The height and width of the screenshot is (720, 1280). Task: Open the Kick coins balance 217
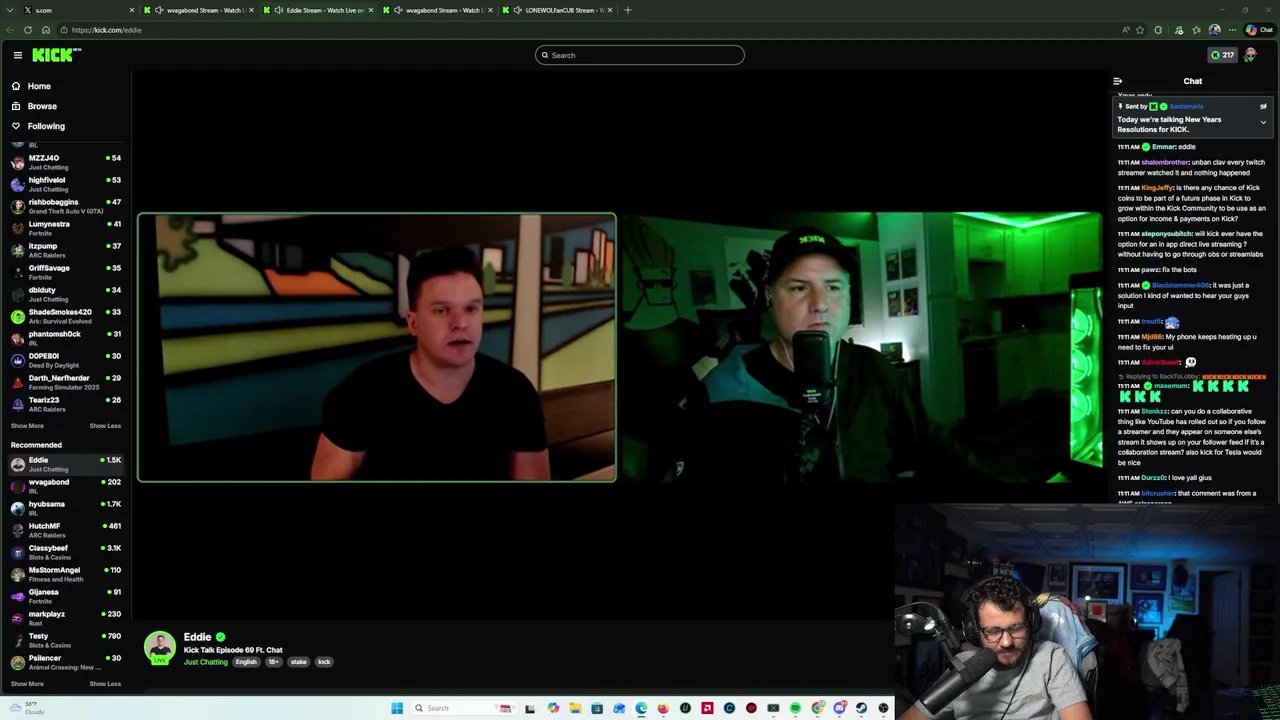click(1222, 55)
